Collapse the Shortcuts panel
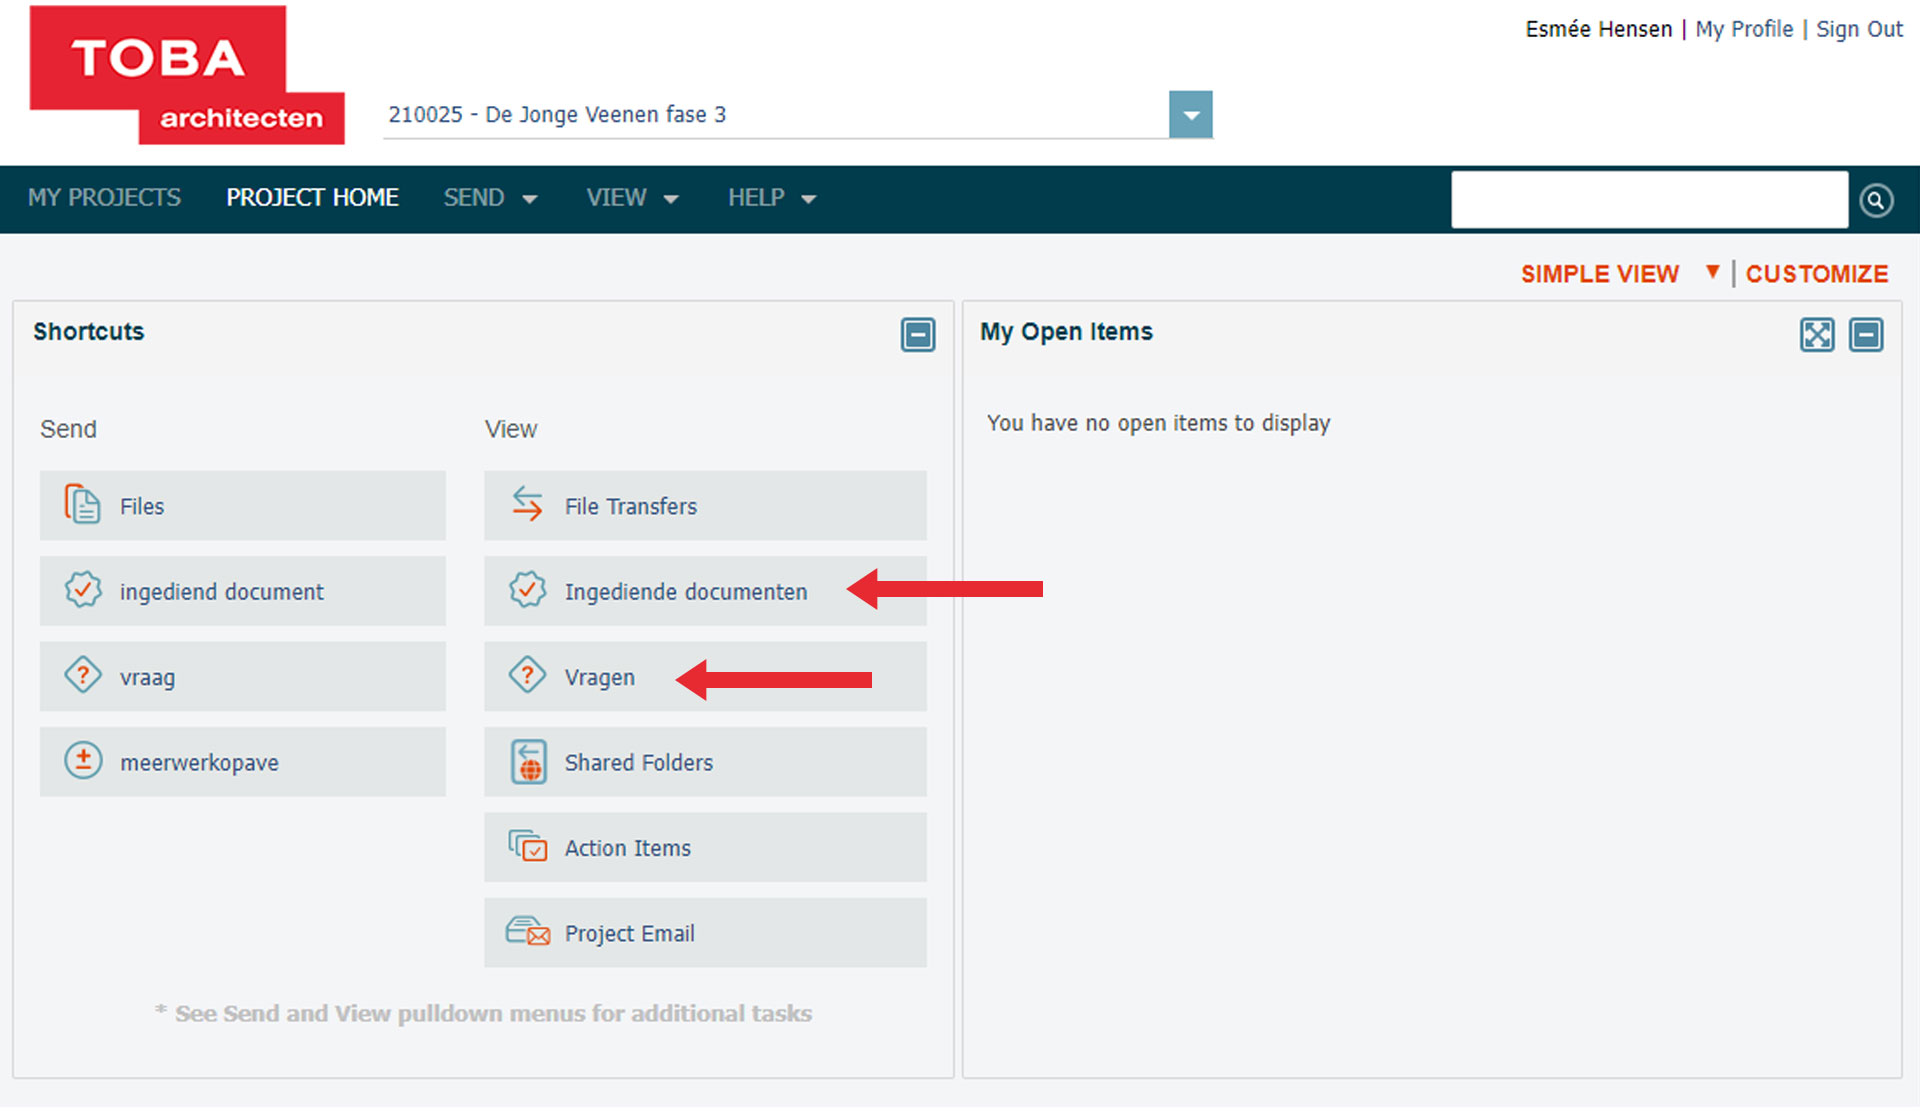 (x=917, y=334)
